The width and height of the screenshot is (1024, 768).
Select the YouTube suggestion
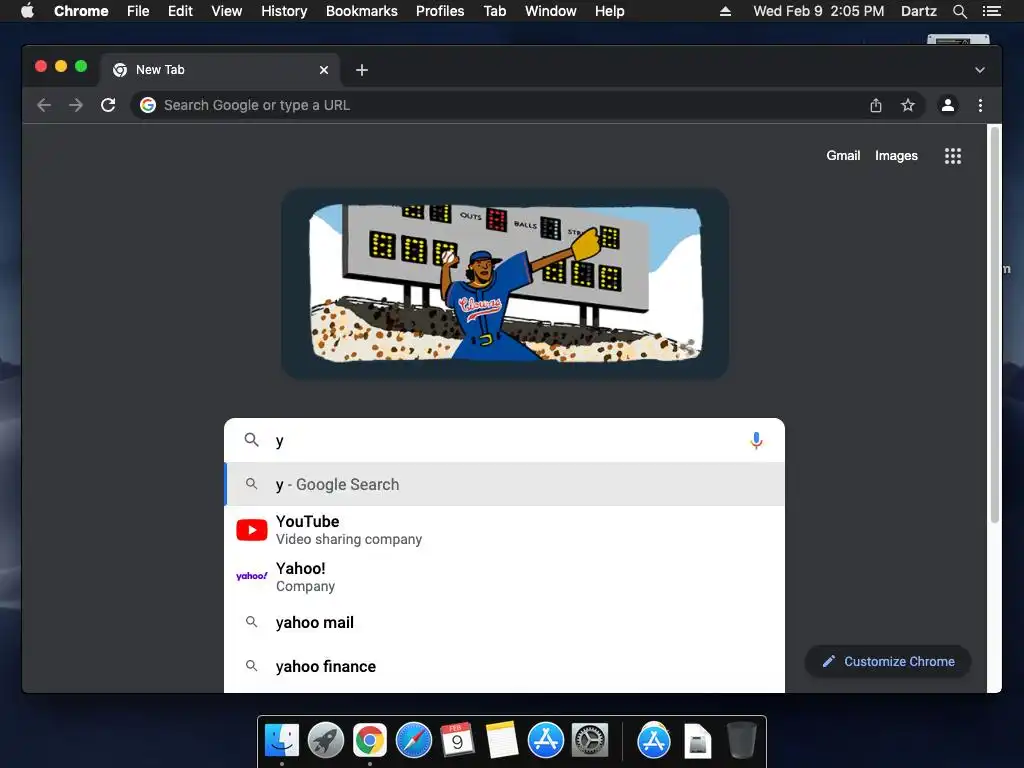click(x=504, y=530)
